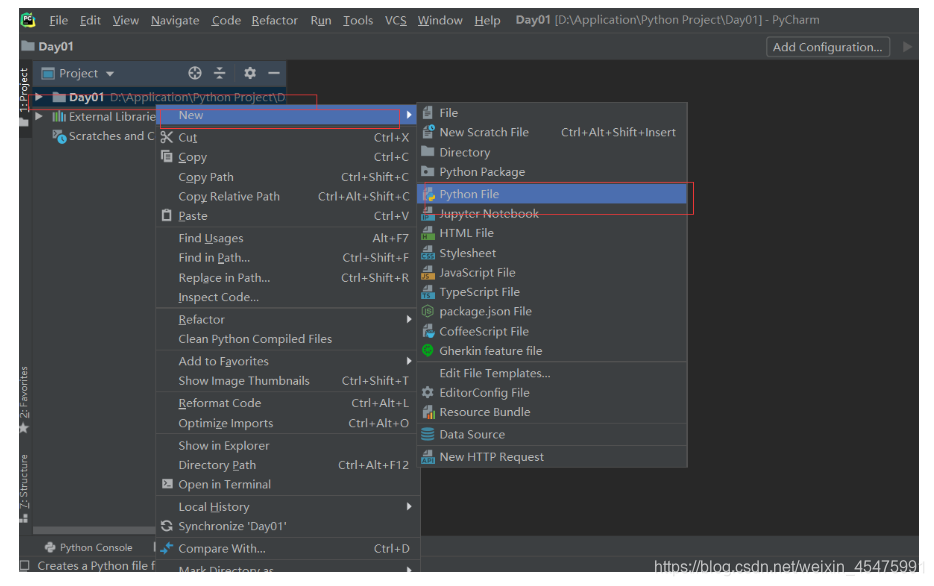934x586 pixels.
Task: Click the Synchronize 'Day01' refresh icon
Action: coord(167,526)
